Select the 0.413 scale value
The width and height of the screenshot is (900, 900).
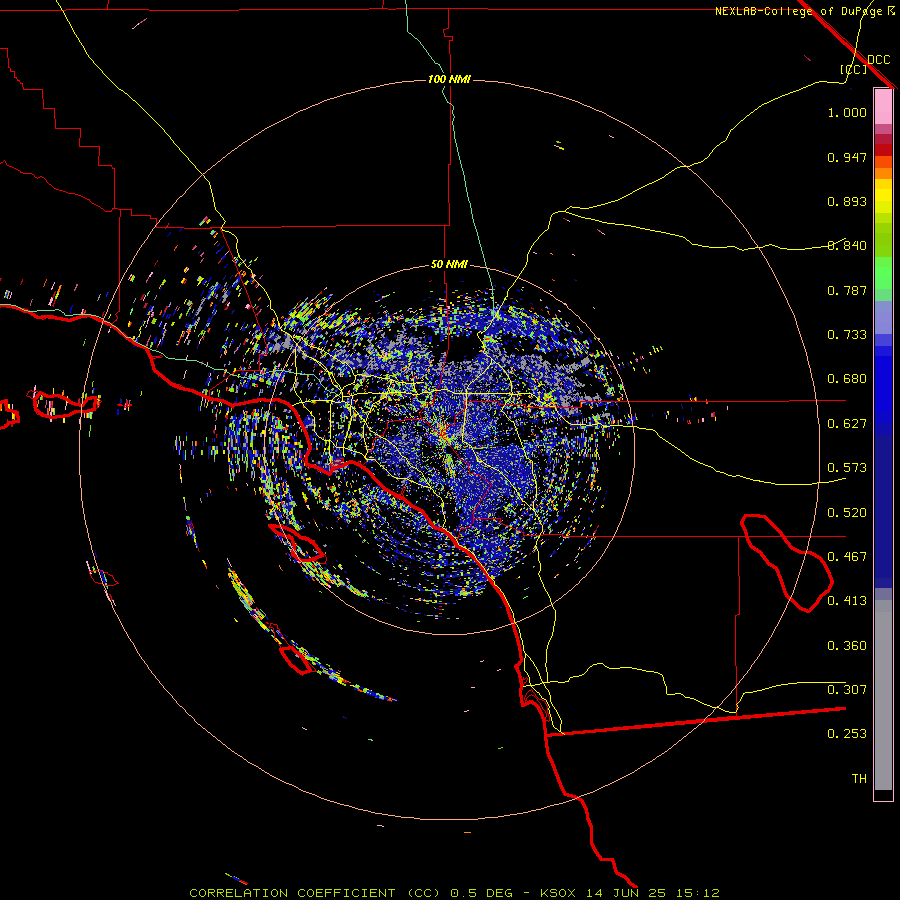(847, 601)
